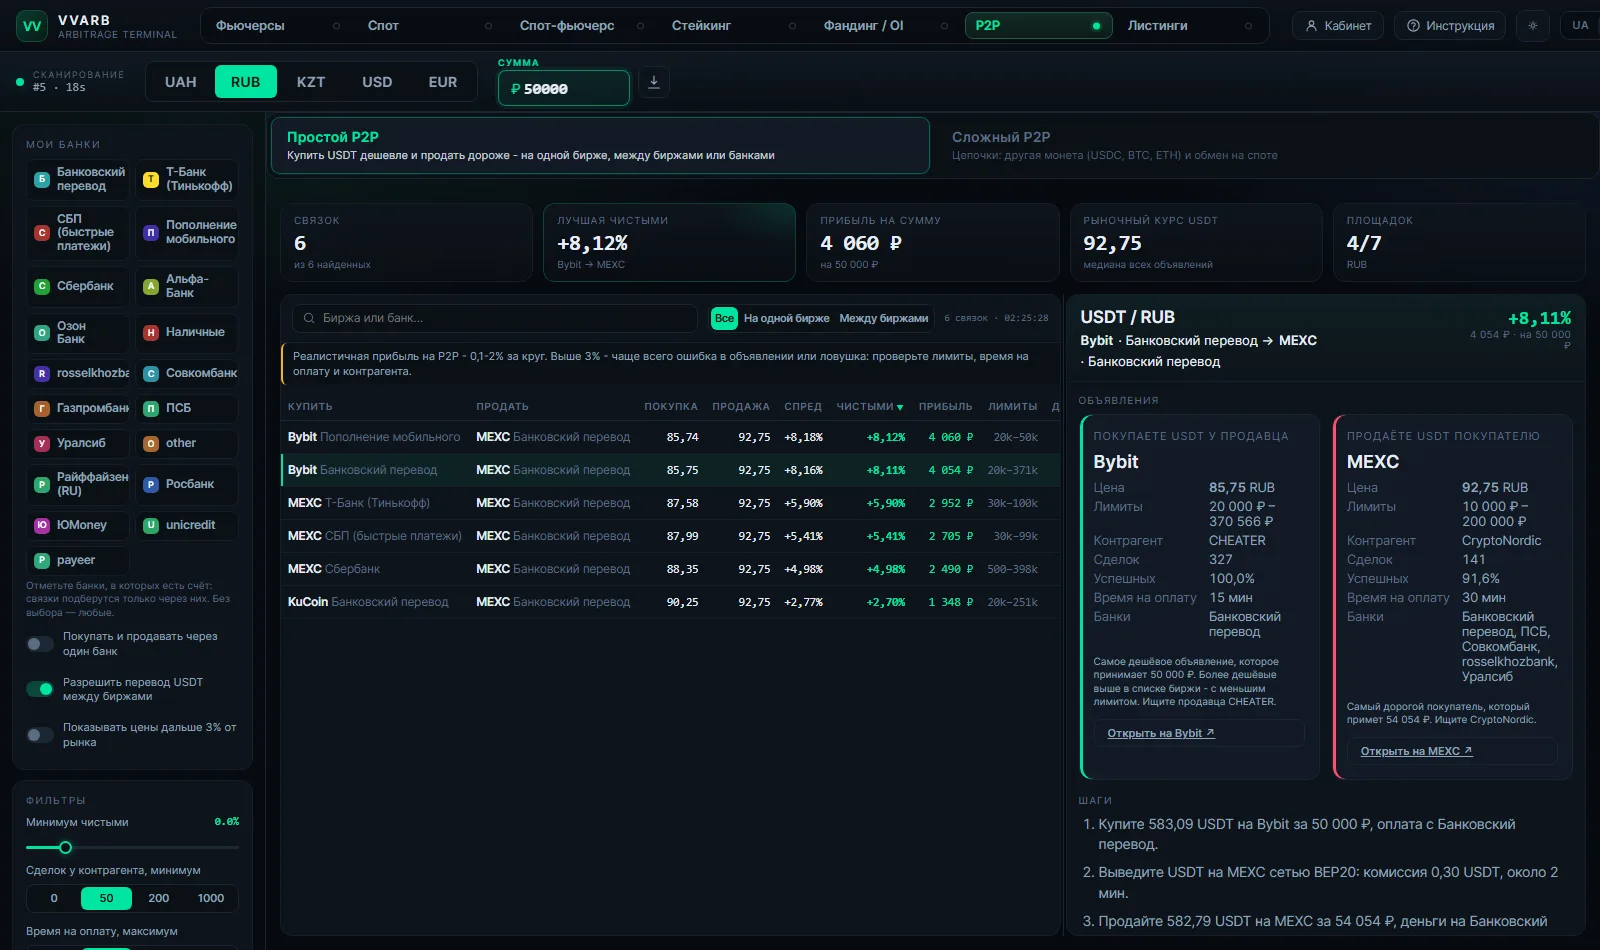Sort table by ЧИСТЫМИ column arrow
1600x950 pixels.
[900, 407]
